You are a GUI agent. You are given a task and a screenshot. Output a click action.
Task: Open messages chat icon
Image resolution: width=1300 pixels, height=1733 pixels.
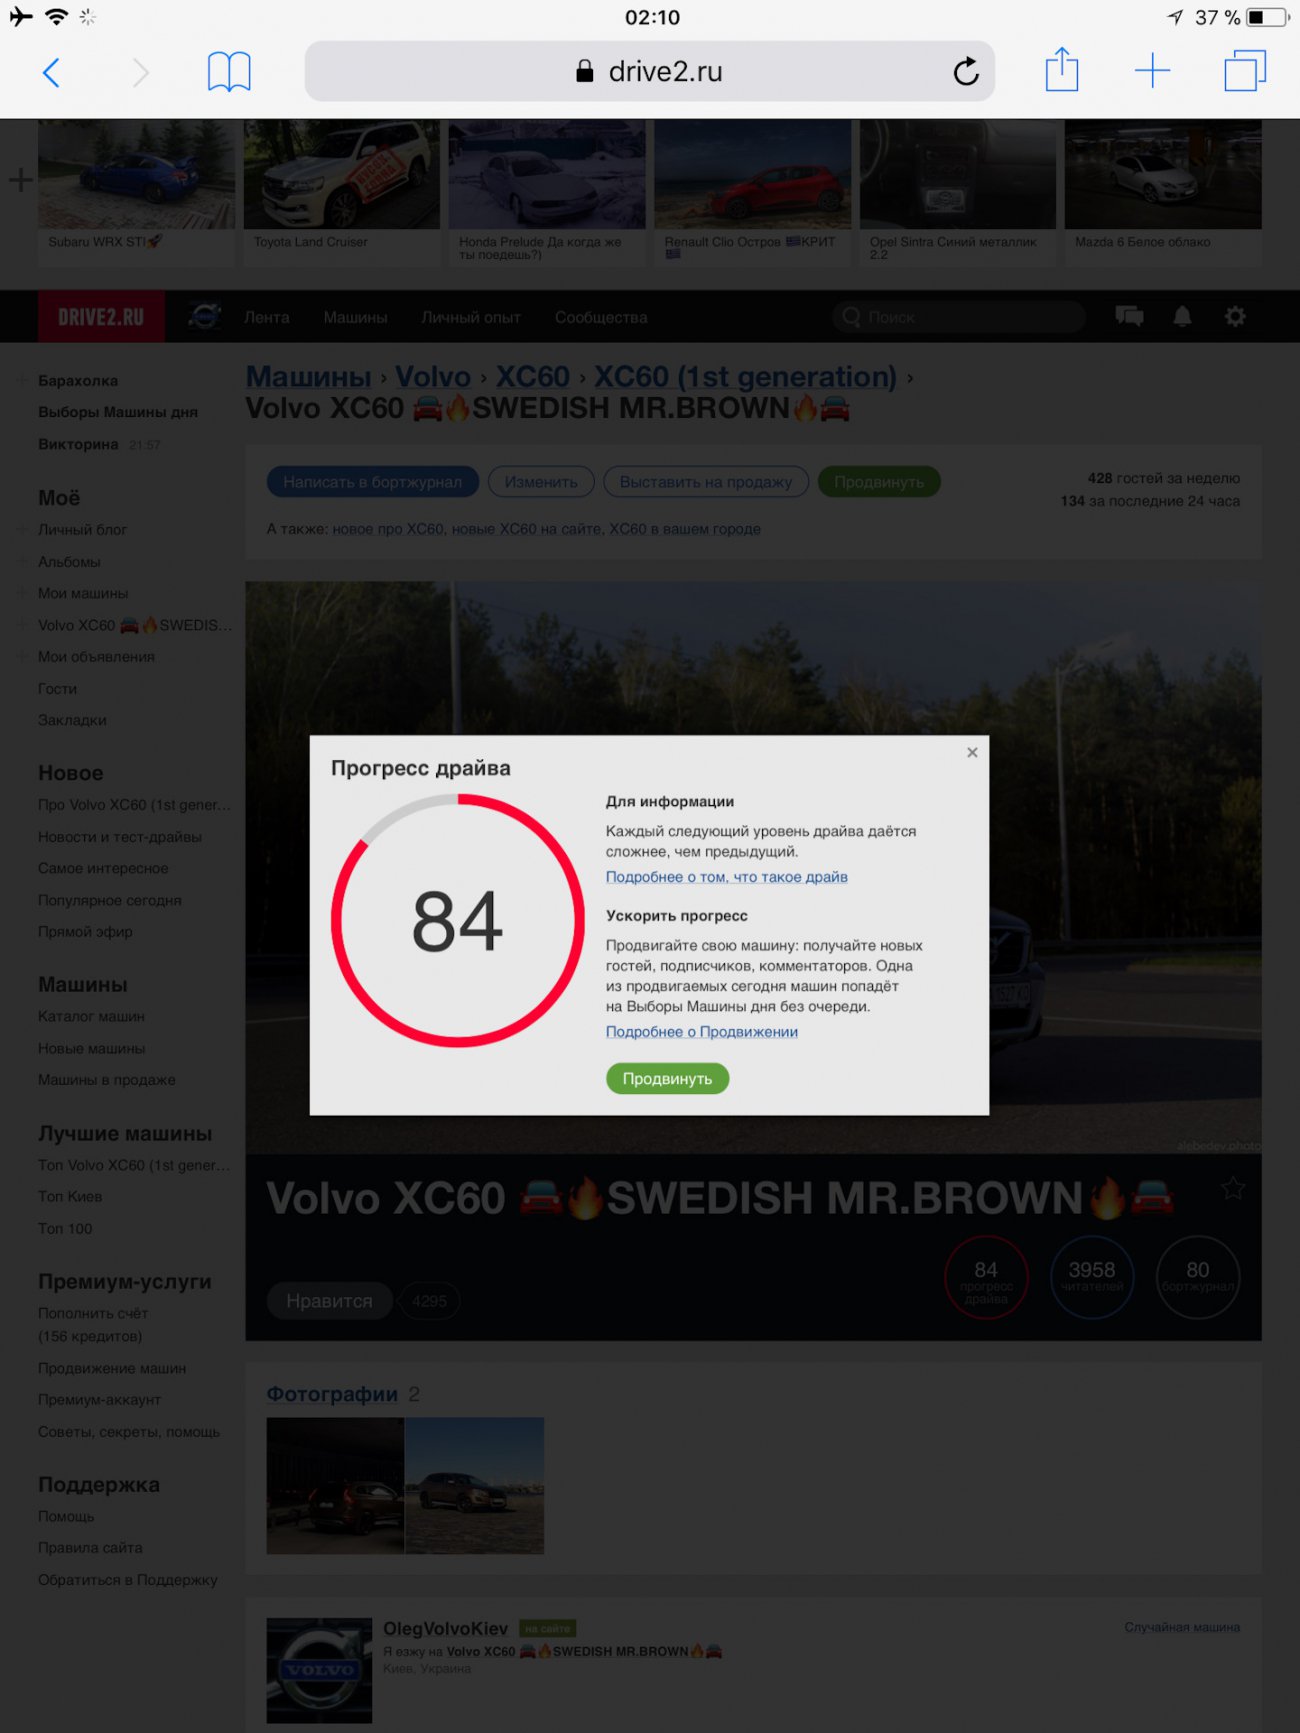(1129, 316)
